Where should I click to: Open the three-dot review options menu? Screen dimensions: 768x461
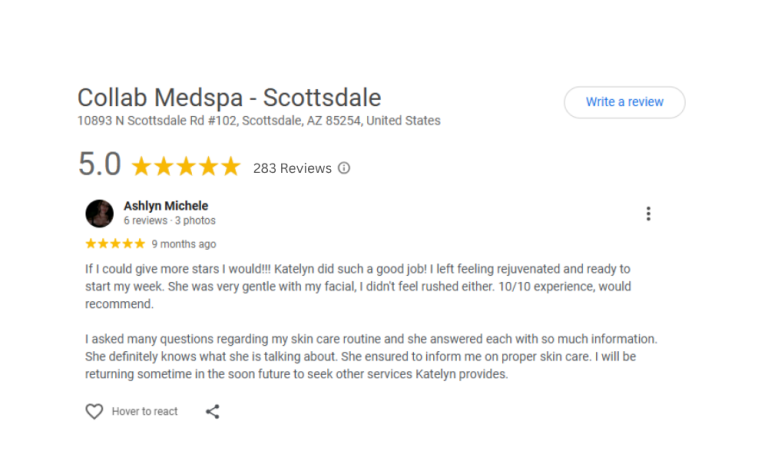pos(648,213)
